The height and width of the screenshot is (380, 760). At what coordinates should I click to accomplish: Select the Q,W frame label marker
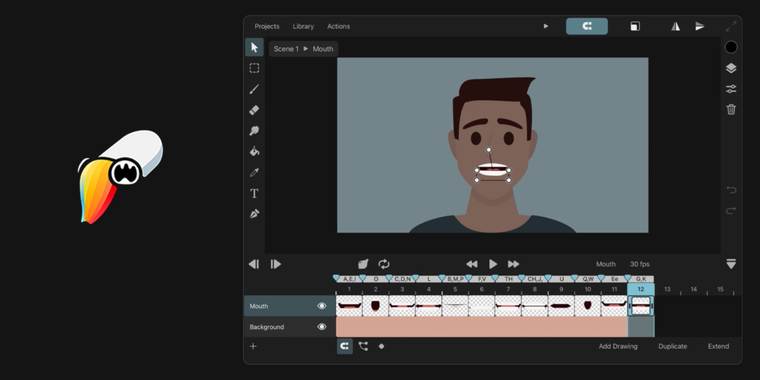pos(588,279)
